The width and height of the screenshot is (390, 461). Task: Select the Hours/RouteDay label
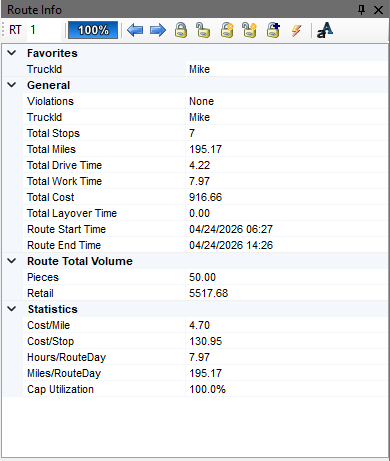tap(66, 357)
